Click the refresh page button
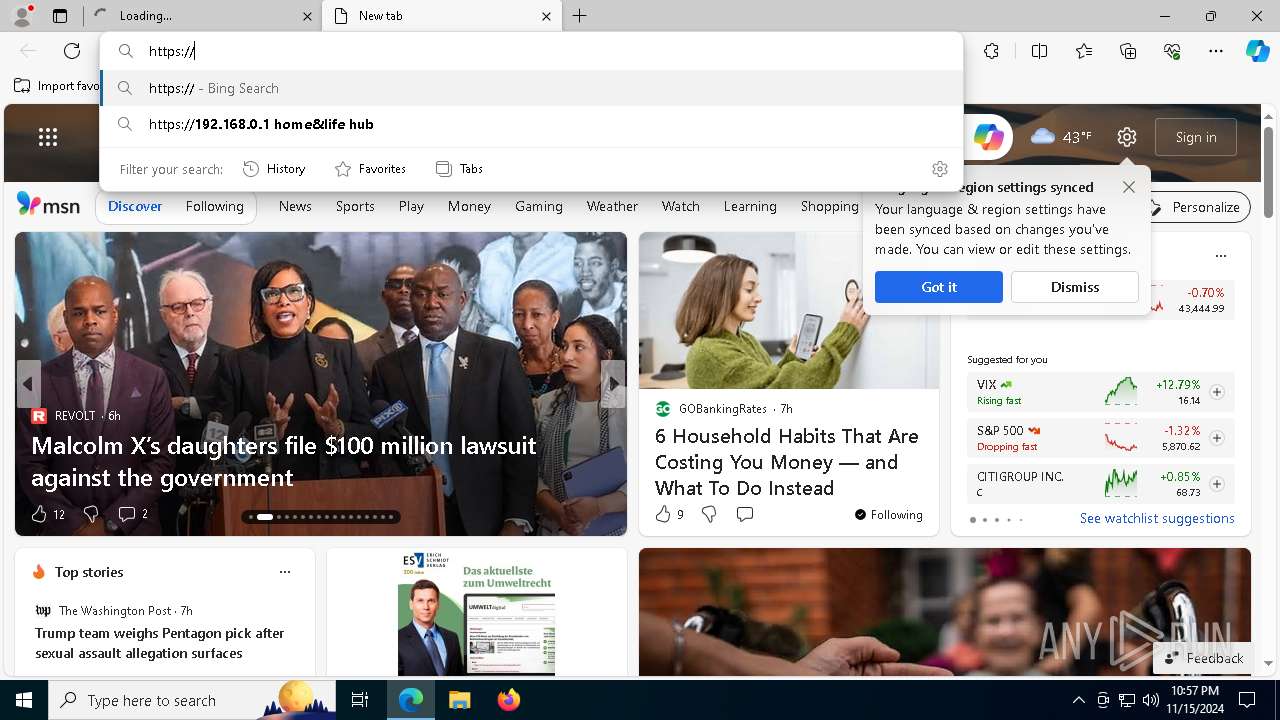 coord(72,51)
